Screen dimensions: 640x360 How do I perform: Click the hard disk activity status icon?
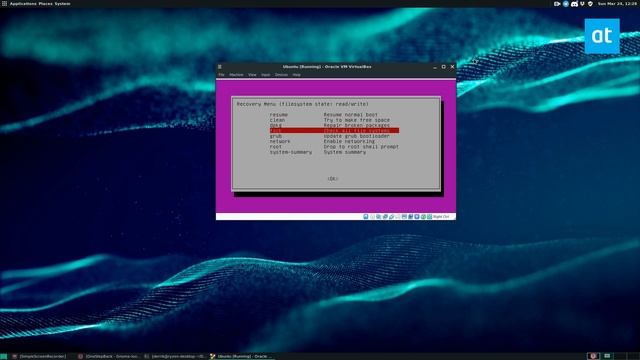366,217
